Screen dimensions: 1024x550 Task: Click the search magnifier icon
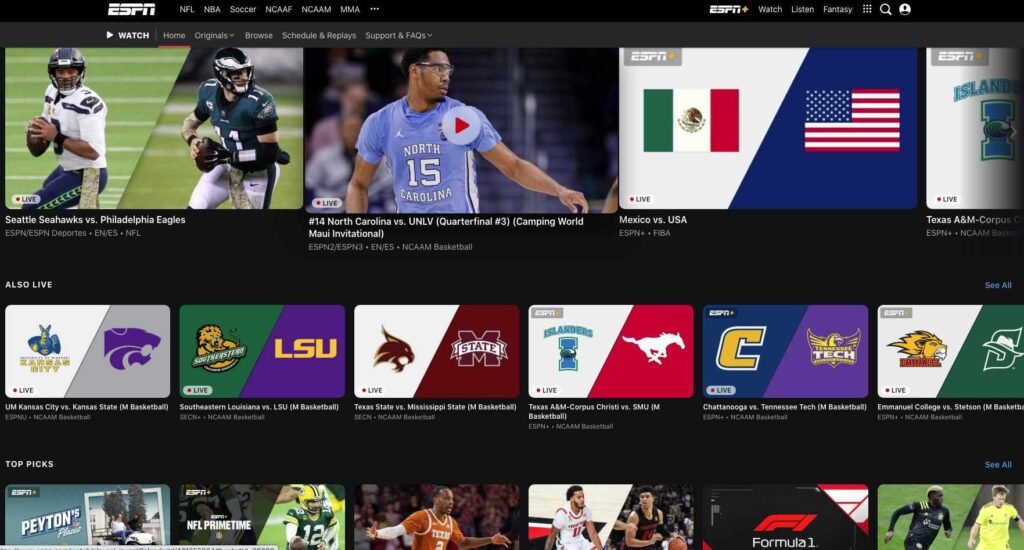click(x=886, y=9)
